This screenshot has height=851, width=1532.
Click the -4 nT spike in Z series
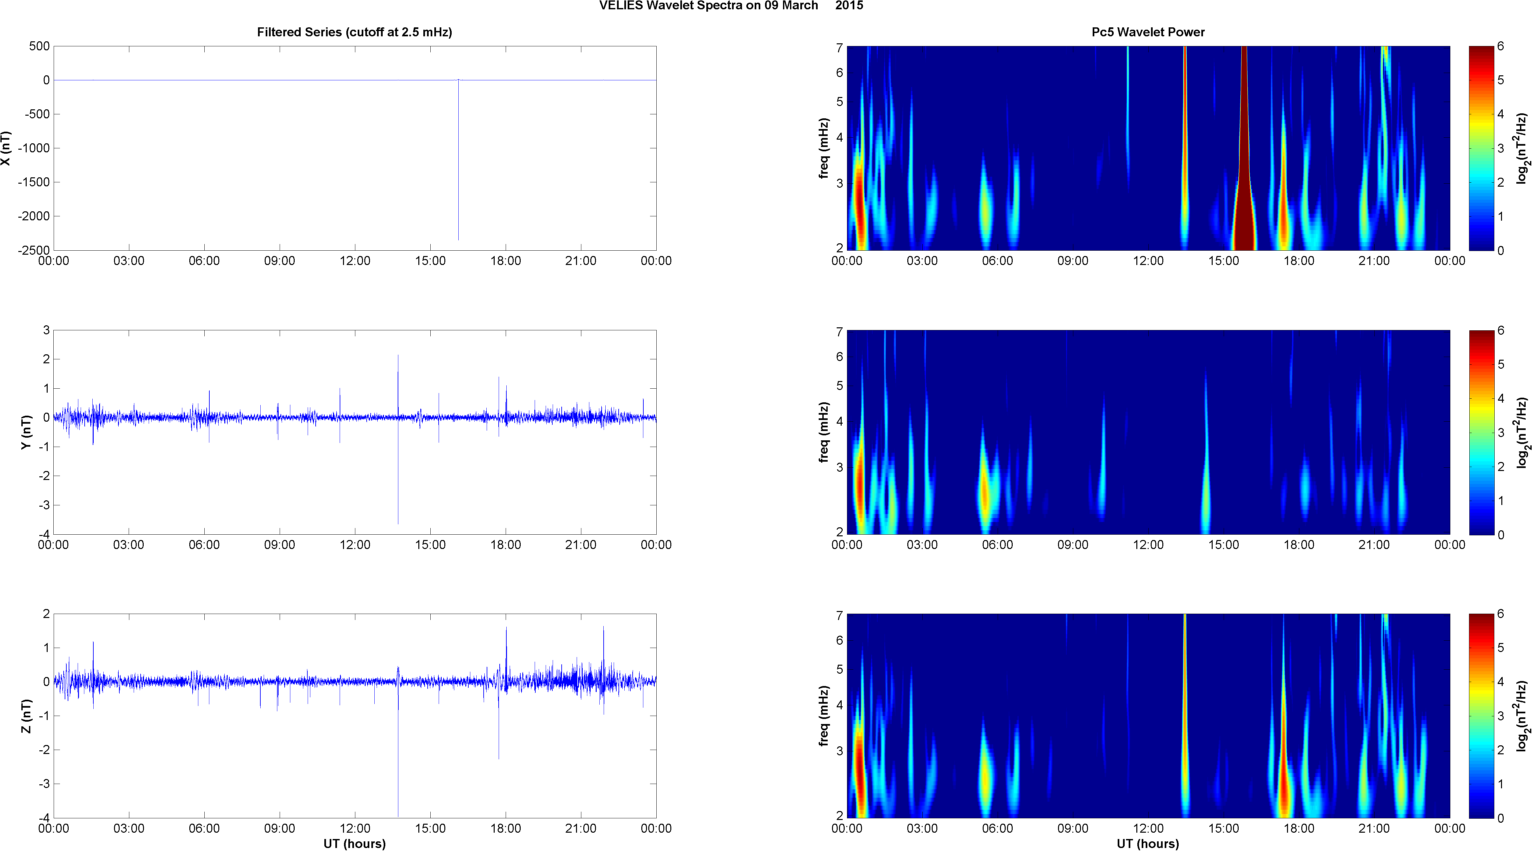[x=398, y=750]
